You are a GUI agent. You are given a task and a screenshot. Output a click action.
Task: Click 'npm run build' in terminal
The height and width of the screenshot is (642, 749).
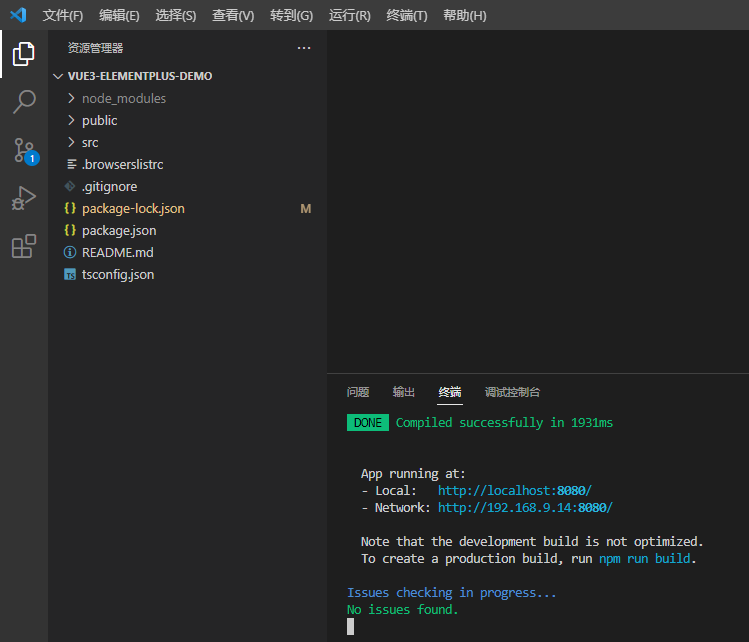(x=644, y=558)
